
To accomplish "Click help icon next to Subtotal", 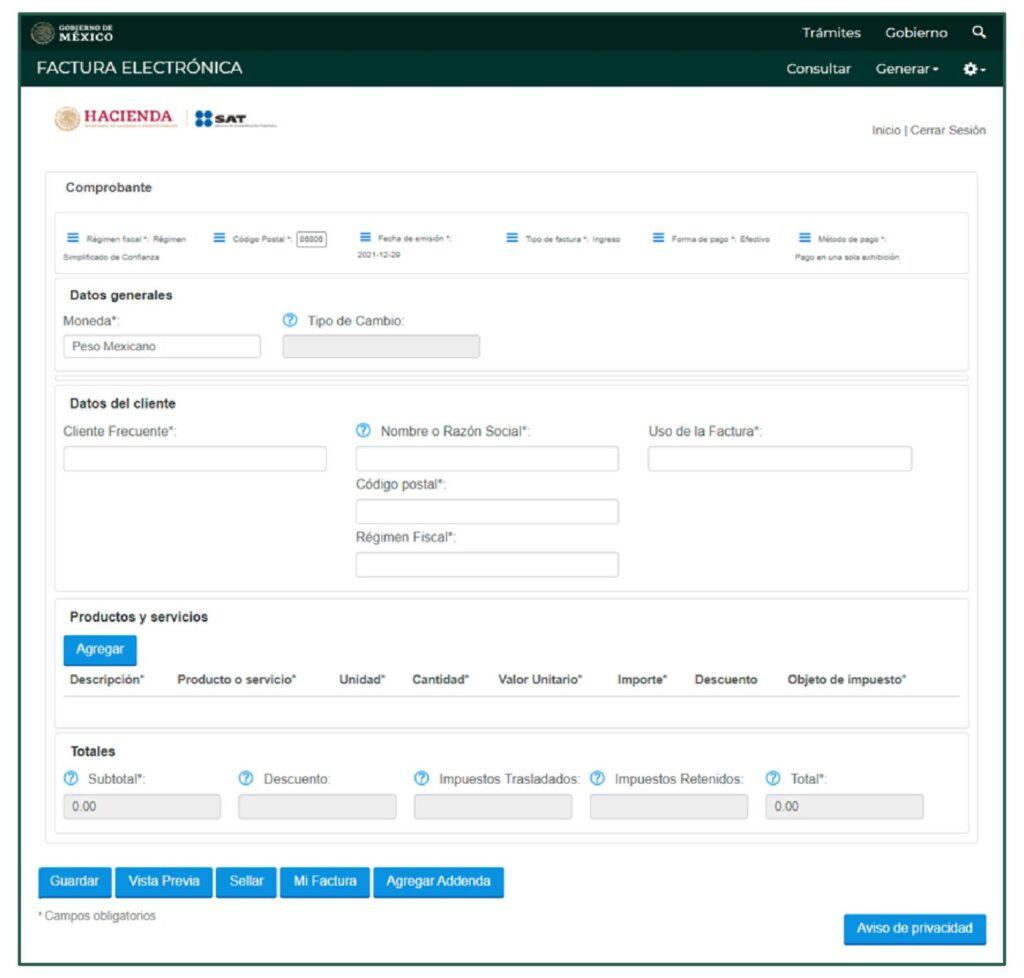I will pyautogui.click(x=71, y=779).
